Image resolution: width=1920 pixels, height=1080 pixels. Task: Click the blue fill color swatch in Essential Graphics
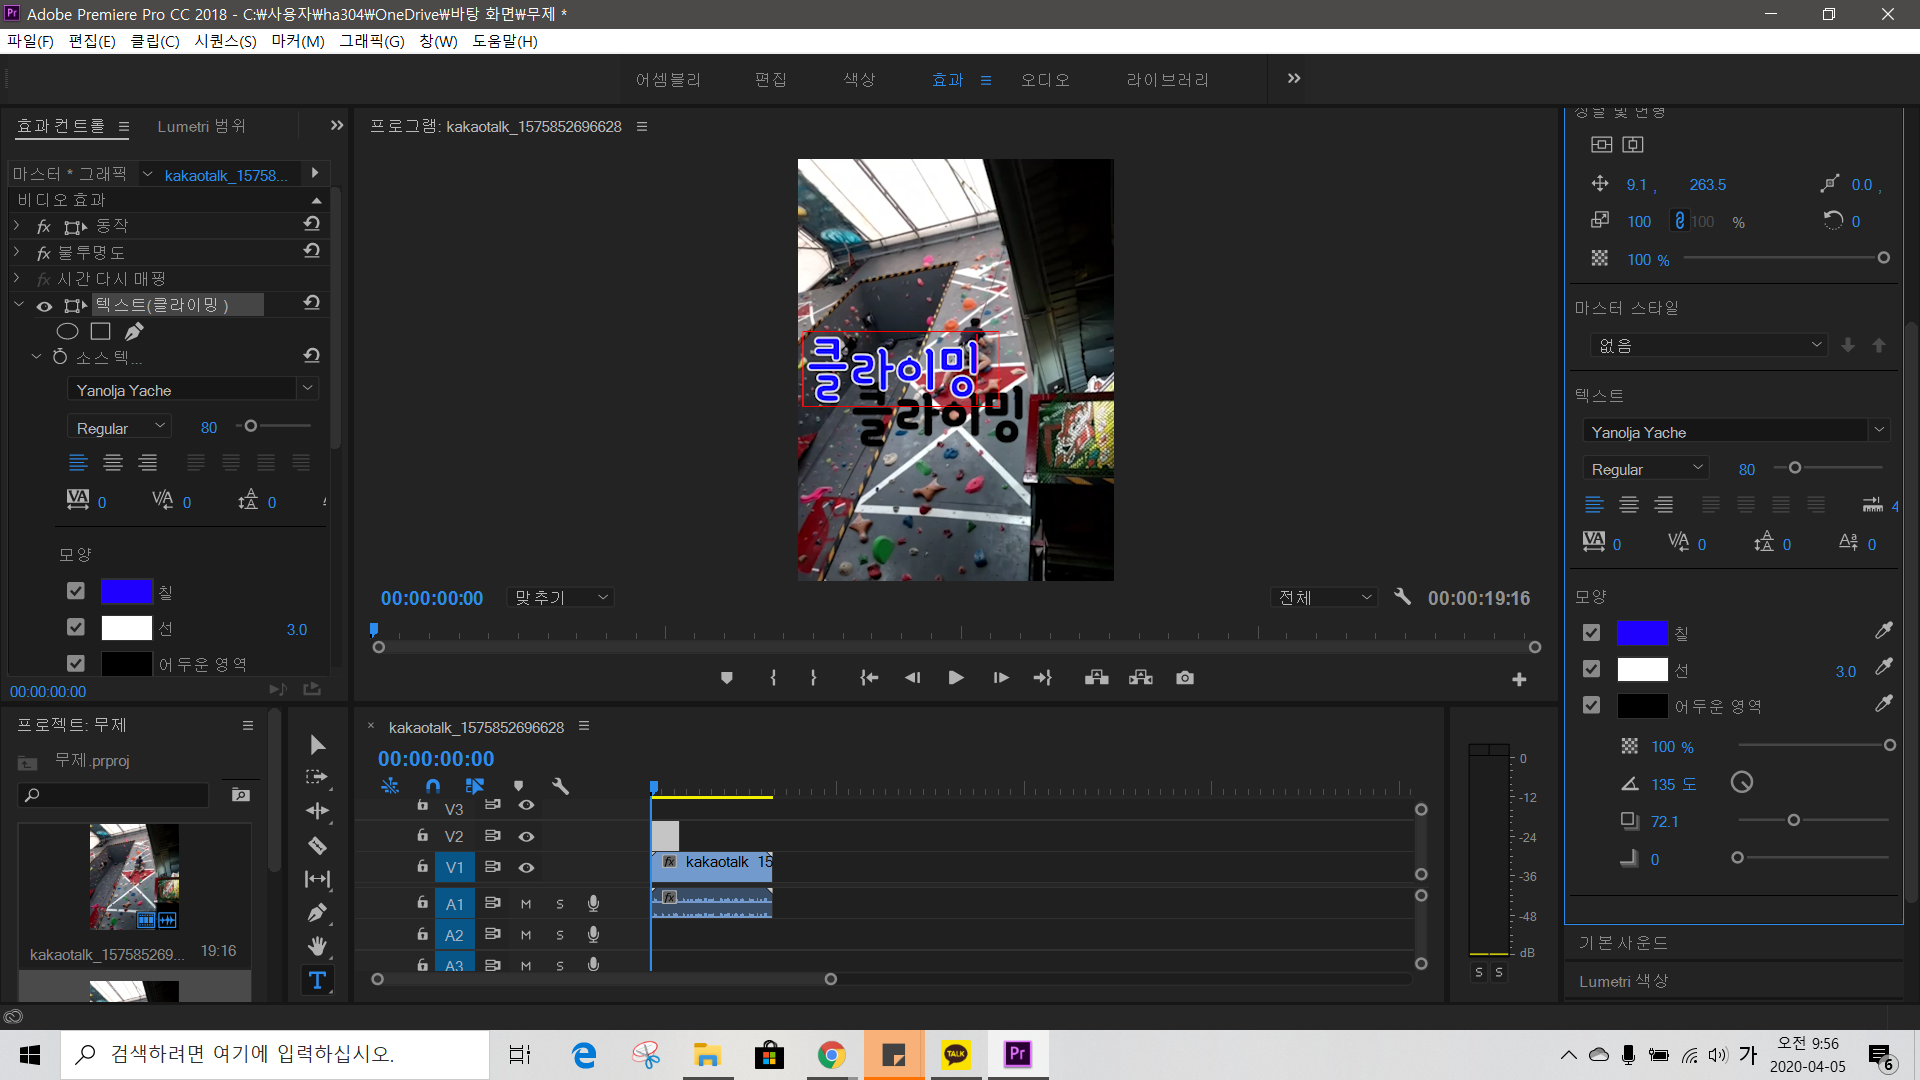point(1641,633)
